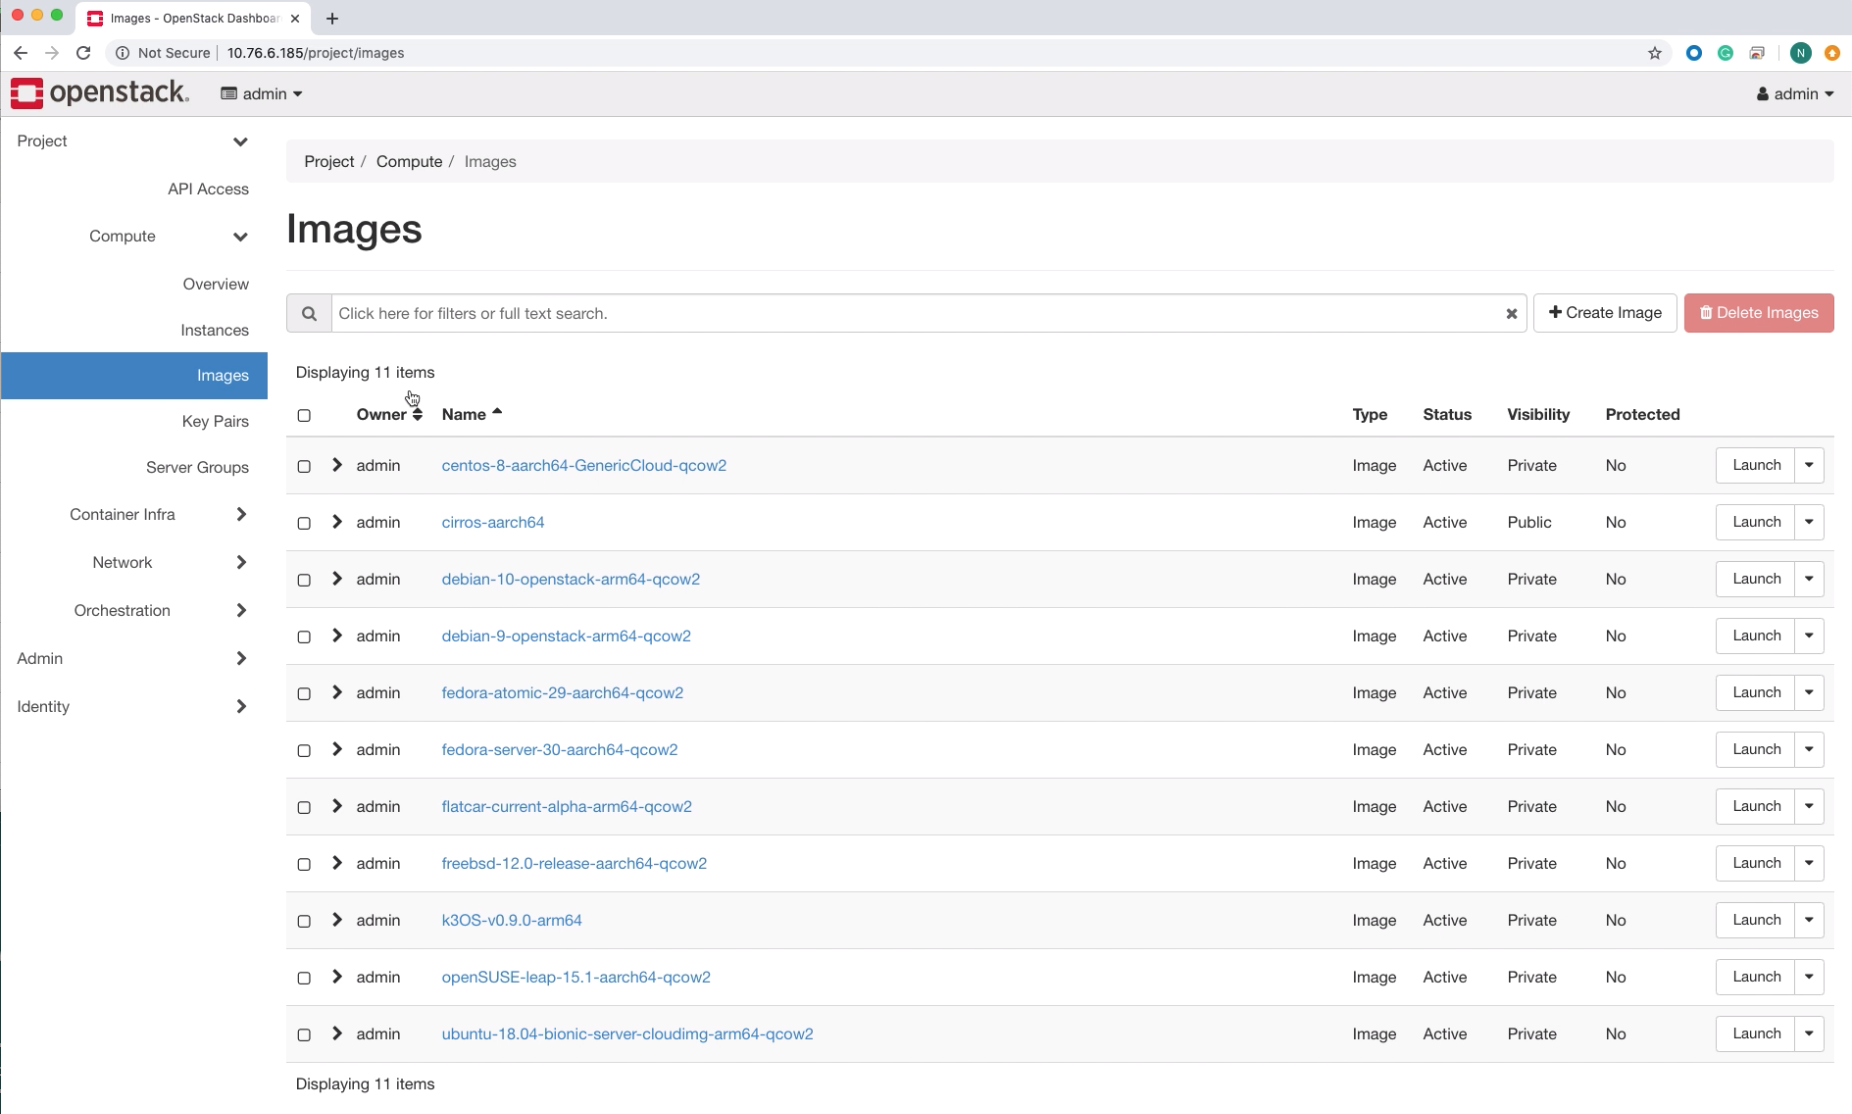
Task: Open actions dropdown for centos-8 Launch button
Action: coord(1809,465)
